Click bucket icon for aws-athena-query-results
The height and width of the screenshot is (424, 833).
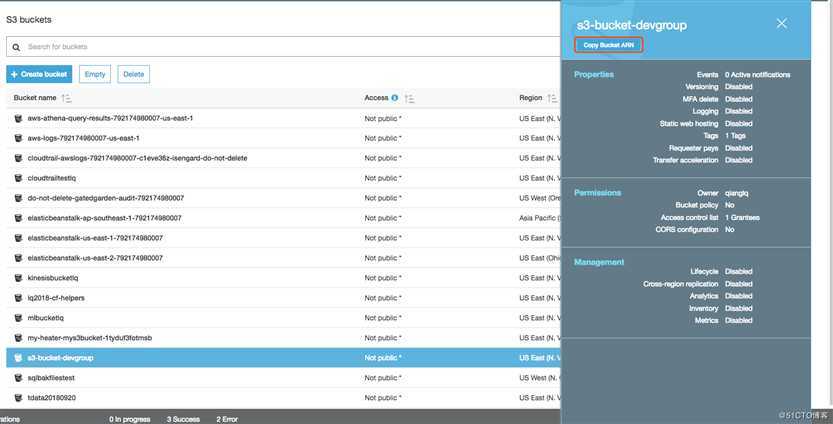click(19, 118)
